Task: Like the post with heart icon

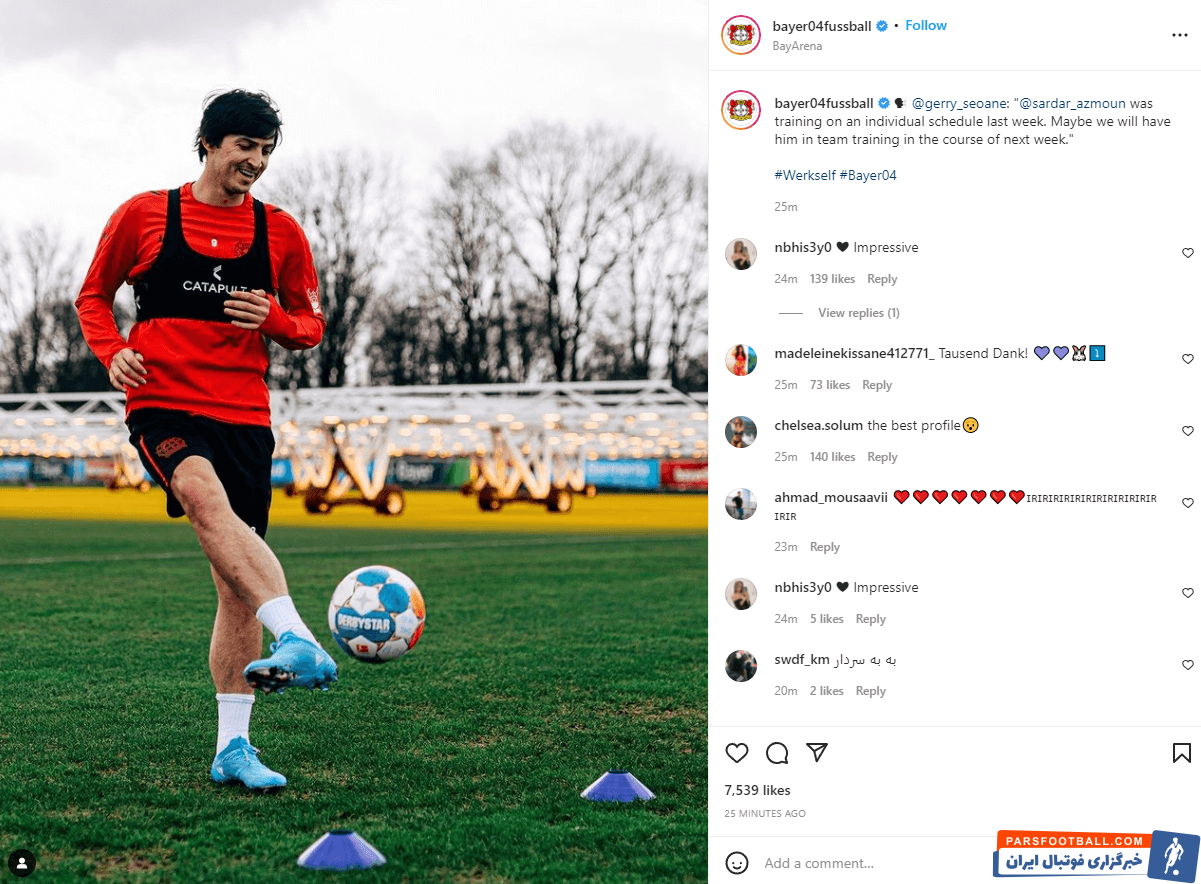Action: click(x=737, y=753)
